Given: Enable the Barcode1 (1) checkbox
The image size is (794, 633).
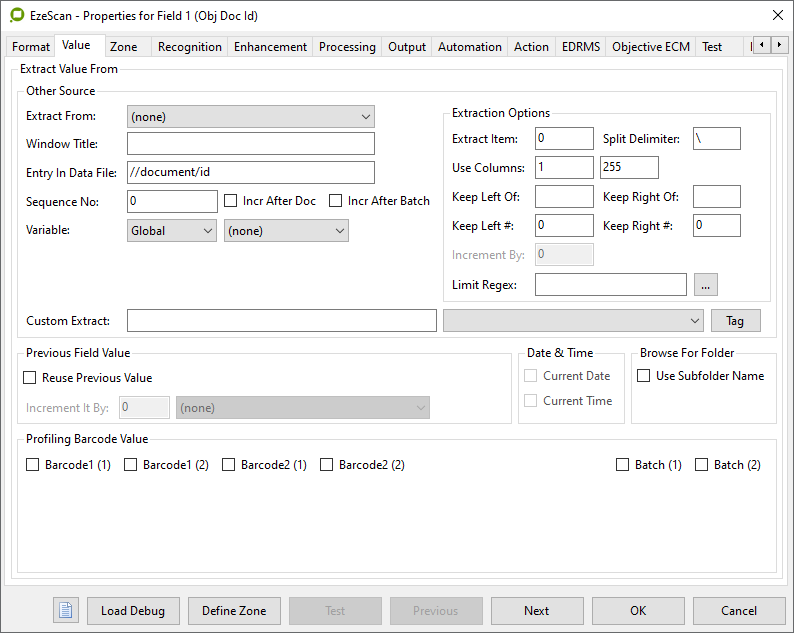Looking at the screenshot, I should click(x=33, y=465).
